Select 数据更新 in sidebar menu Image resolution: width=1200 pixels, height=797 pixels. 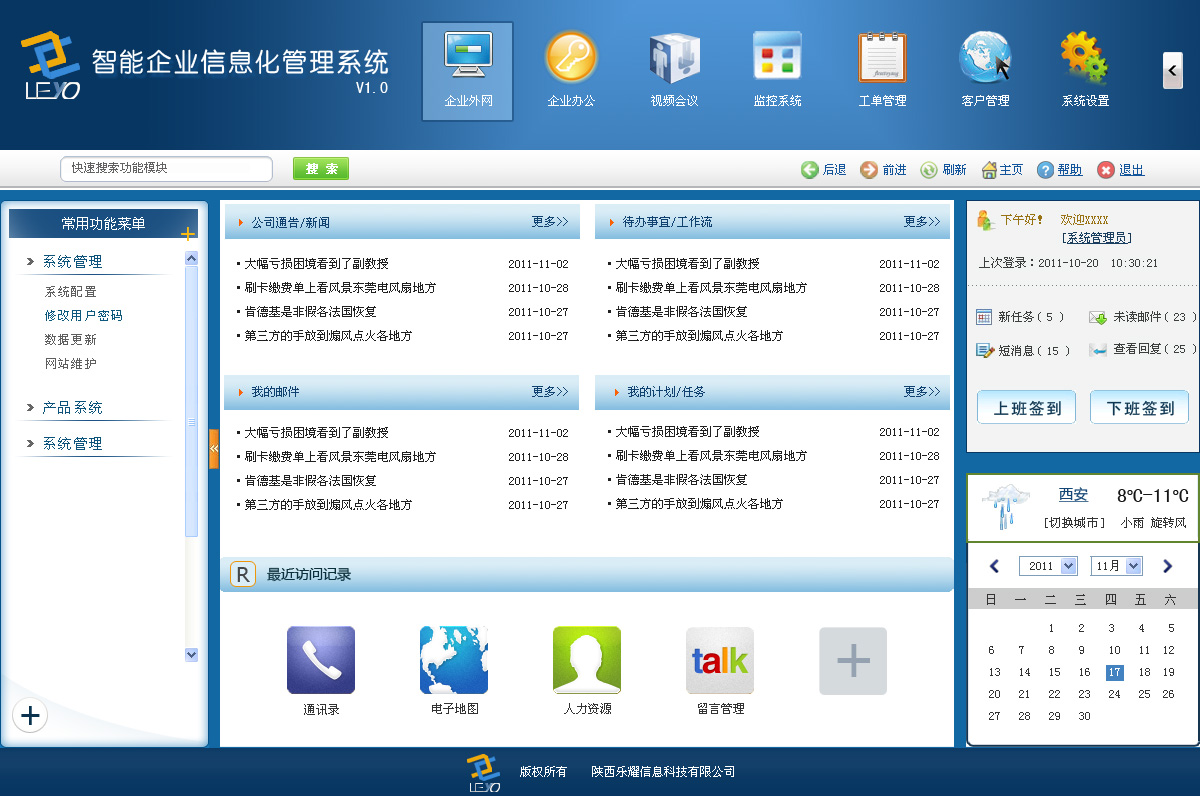pos(71,340)
